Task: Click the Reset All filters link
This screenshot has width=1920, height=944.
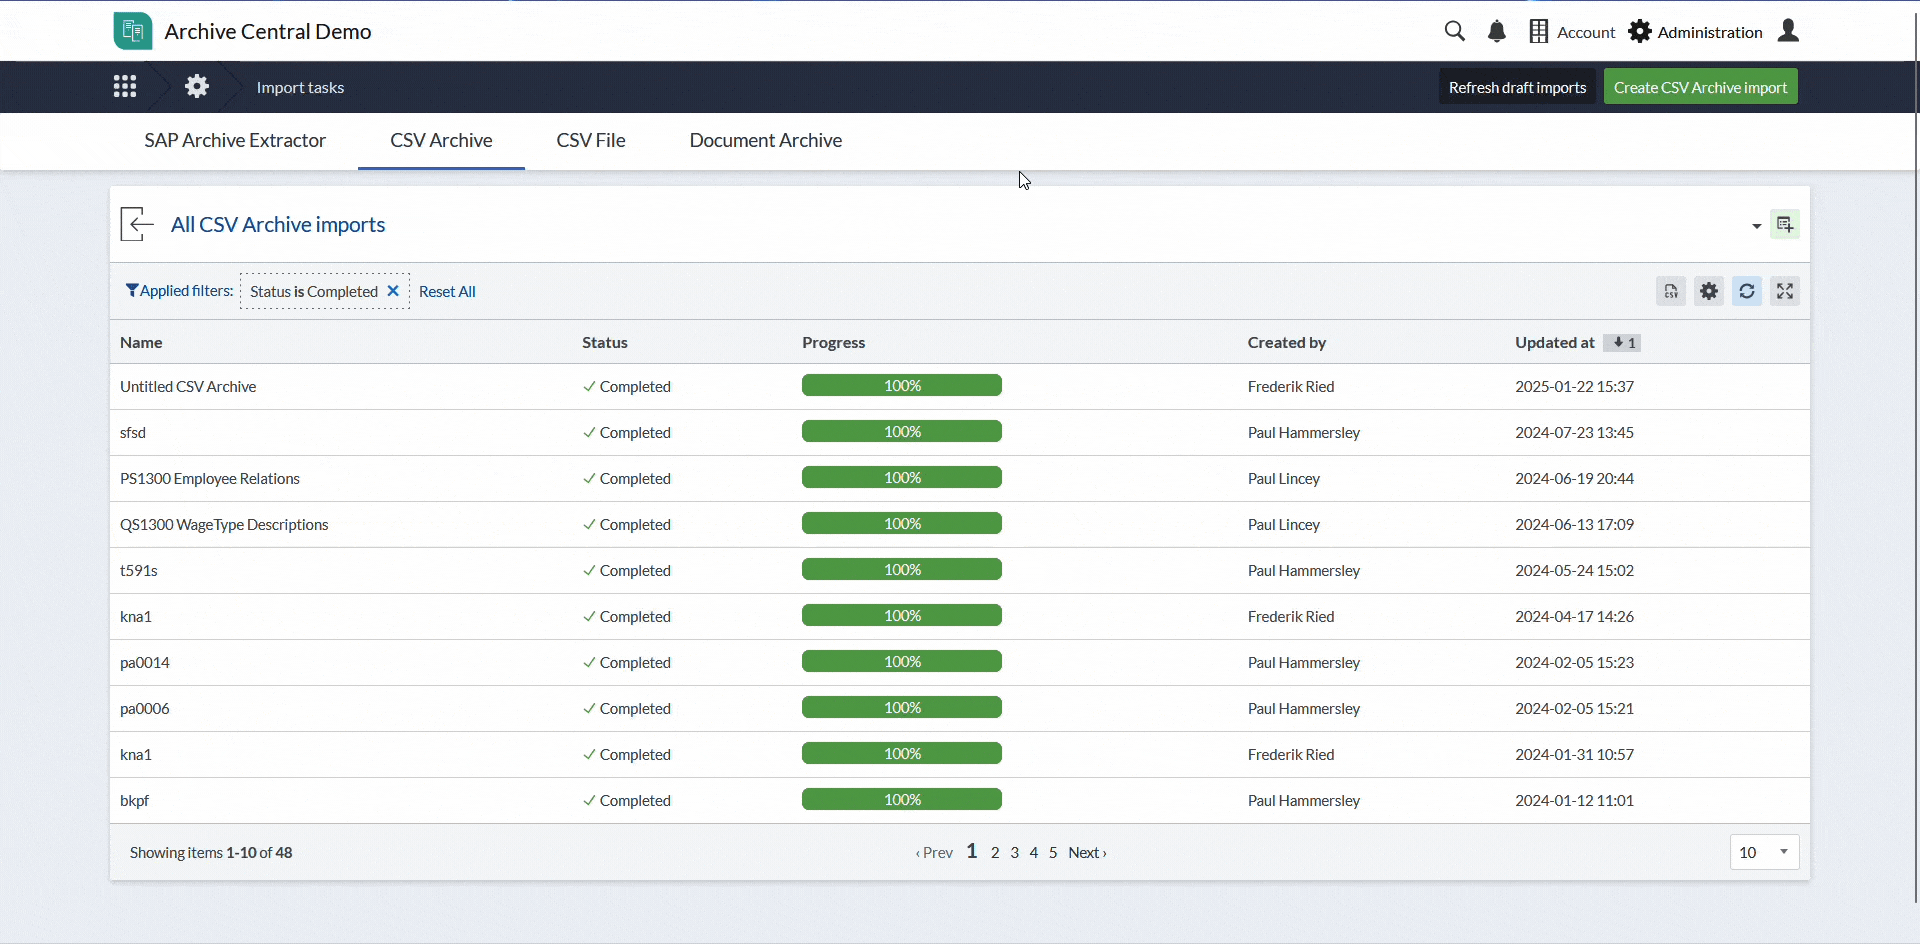Action: (447, 292)
